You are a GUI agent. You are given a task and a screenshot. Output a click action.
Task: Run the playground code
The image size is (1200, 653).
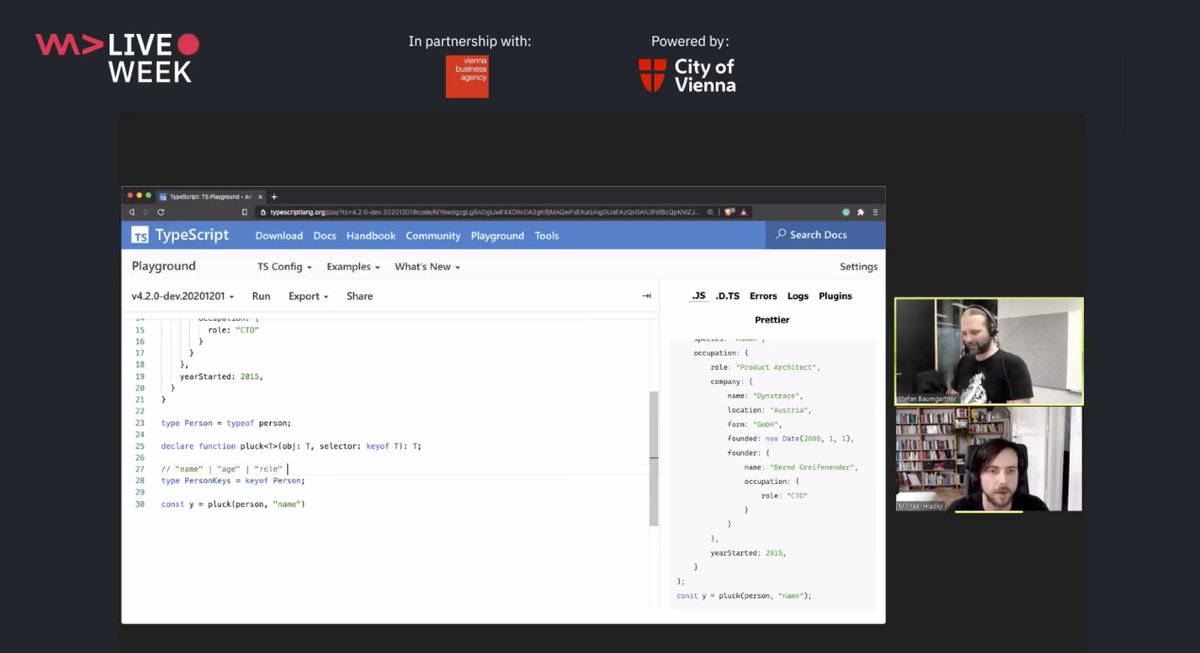click(261, 296)
